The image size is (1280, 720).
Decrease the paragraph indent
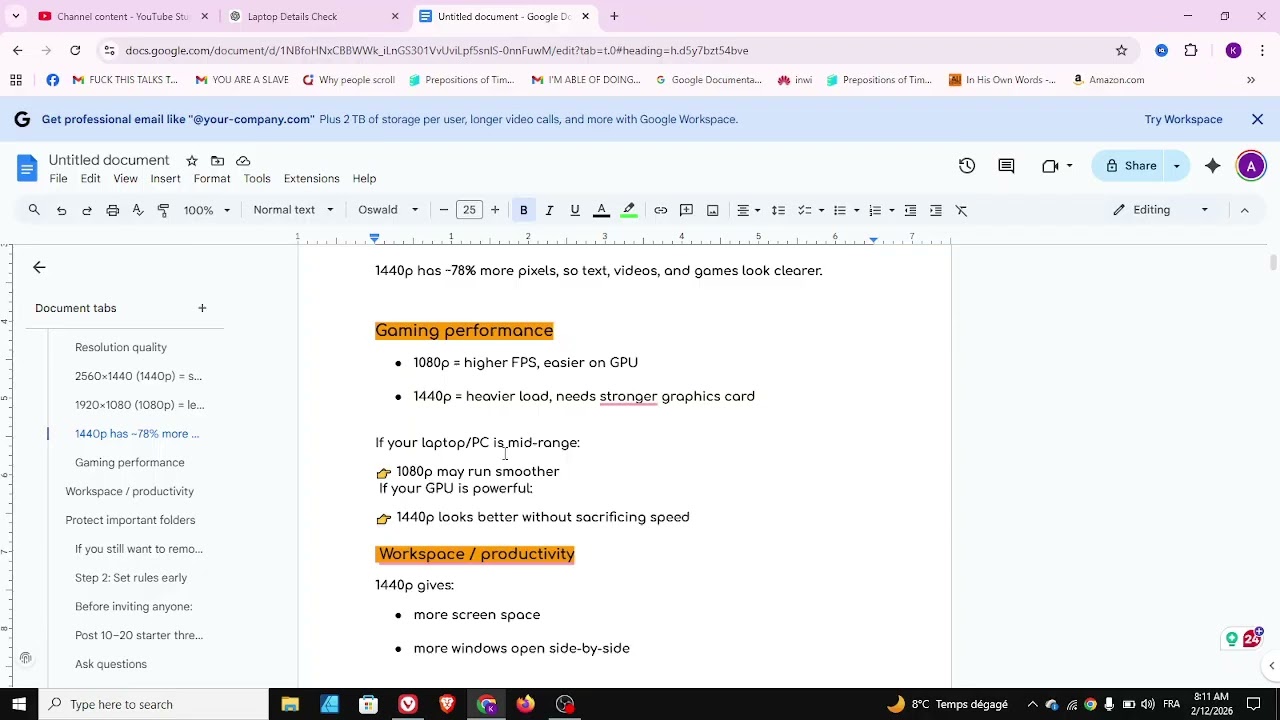[x=910, y=210]
